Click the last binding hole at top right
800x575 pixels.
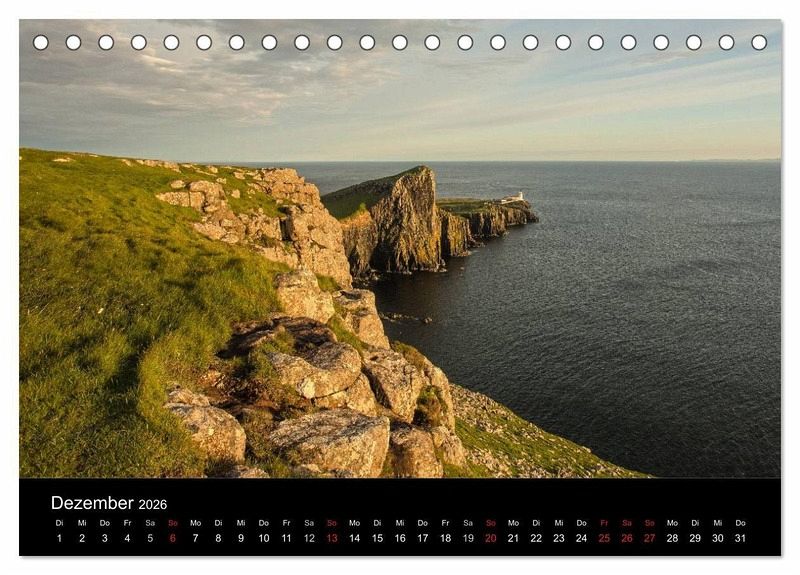pos(759,43)
